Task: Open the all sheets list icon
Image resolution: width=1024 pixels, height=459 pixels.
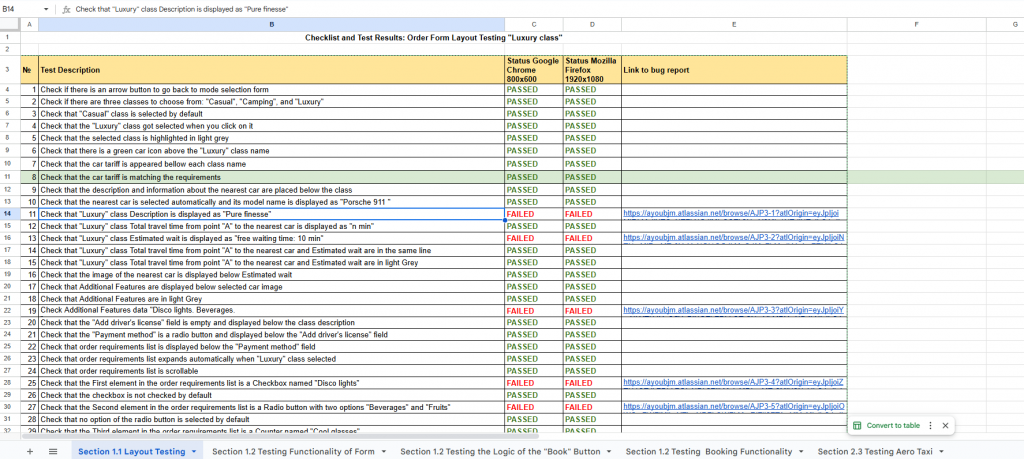Action: 54,452
